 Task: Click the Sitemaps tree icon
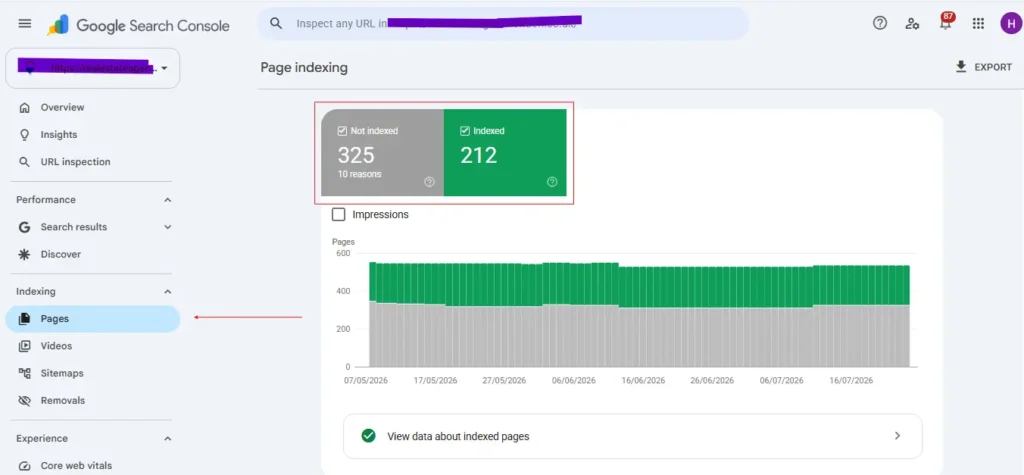coord(25,374)
